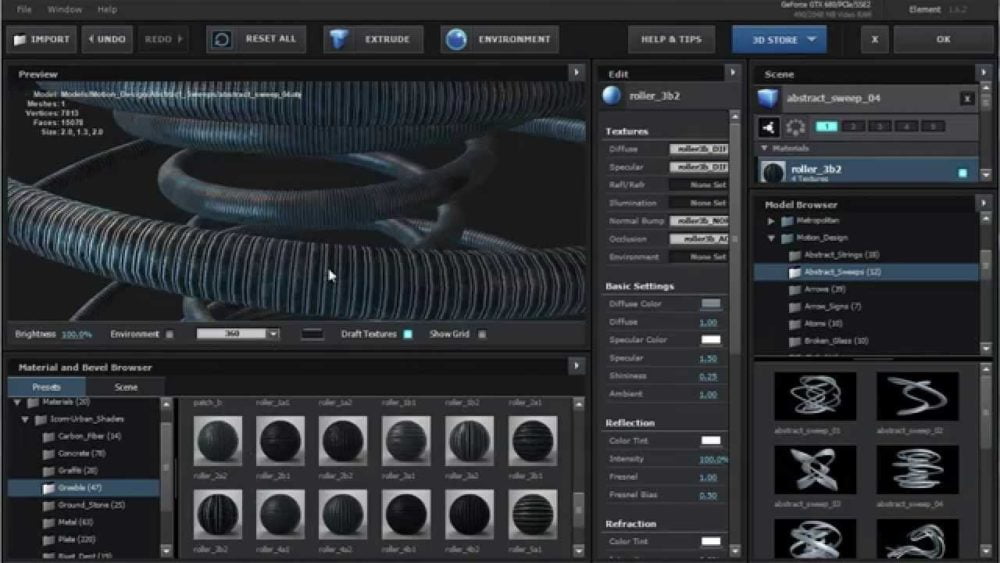Select group 1 button in Scene panel
This screenshot has width=1000, height=563.
[827, 127]
